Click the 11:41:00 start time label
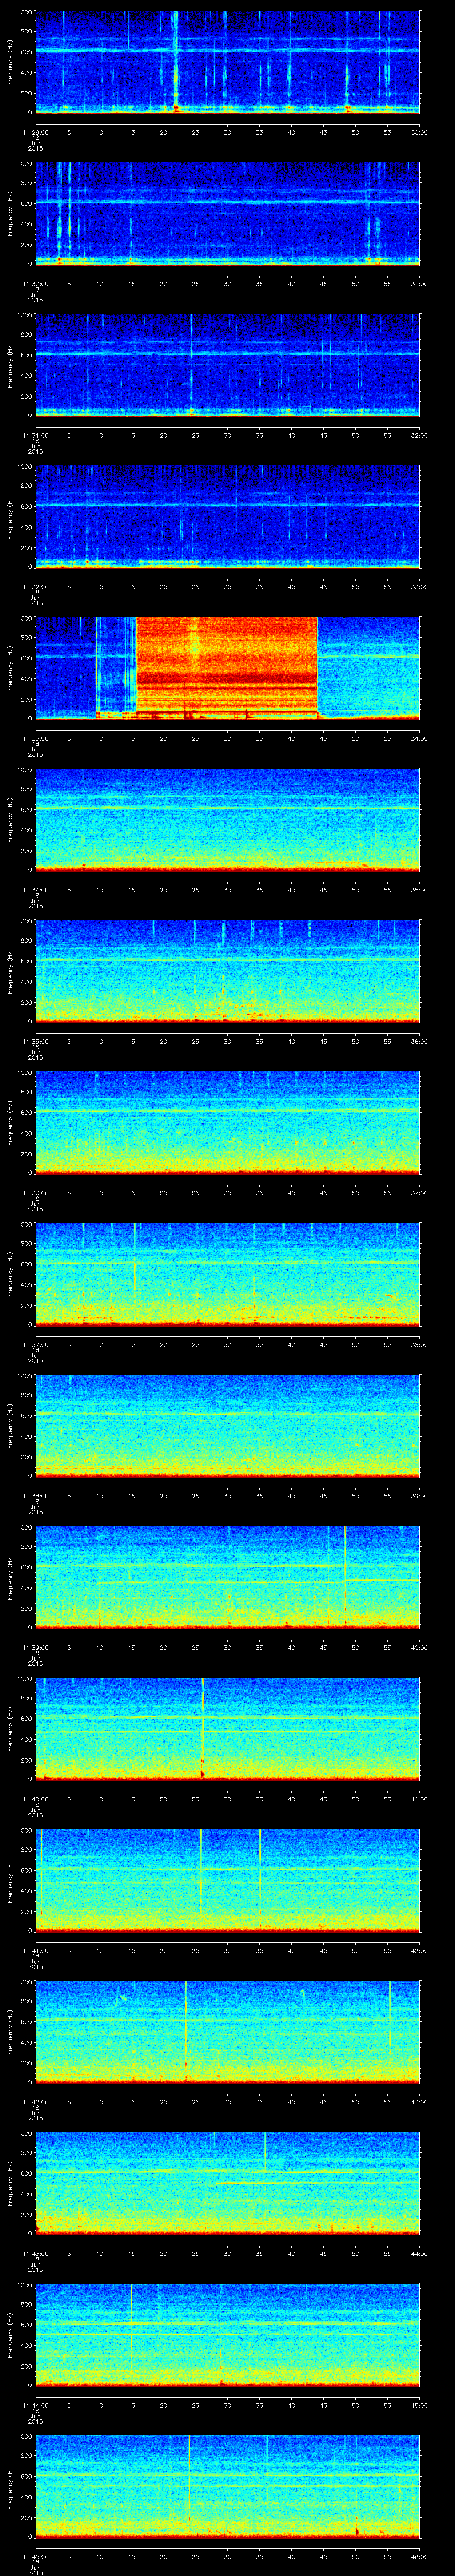The height and width of the screenshot is (2576, 455). point(35,1950)
